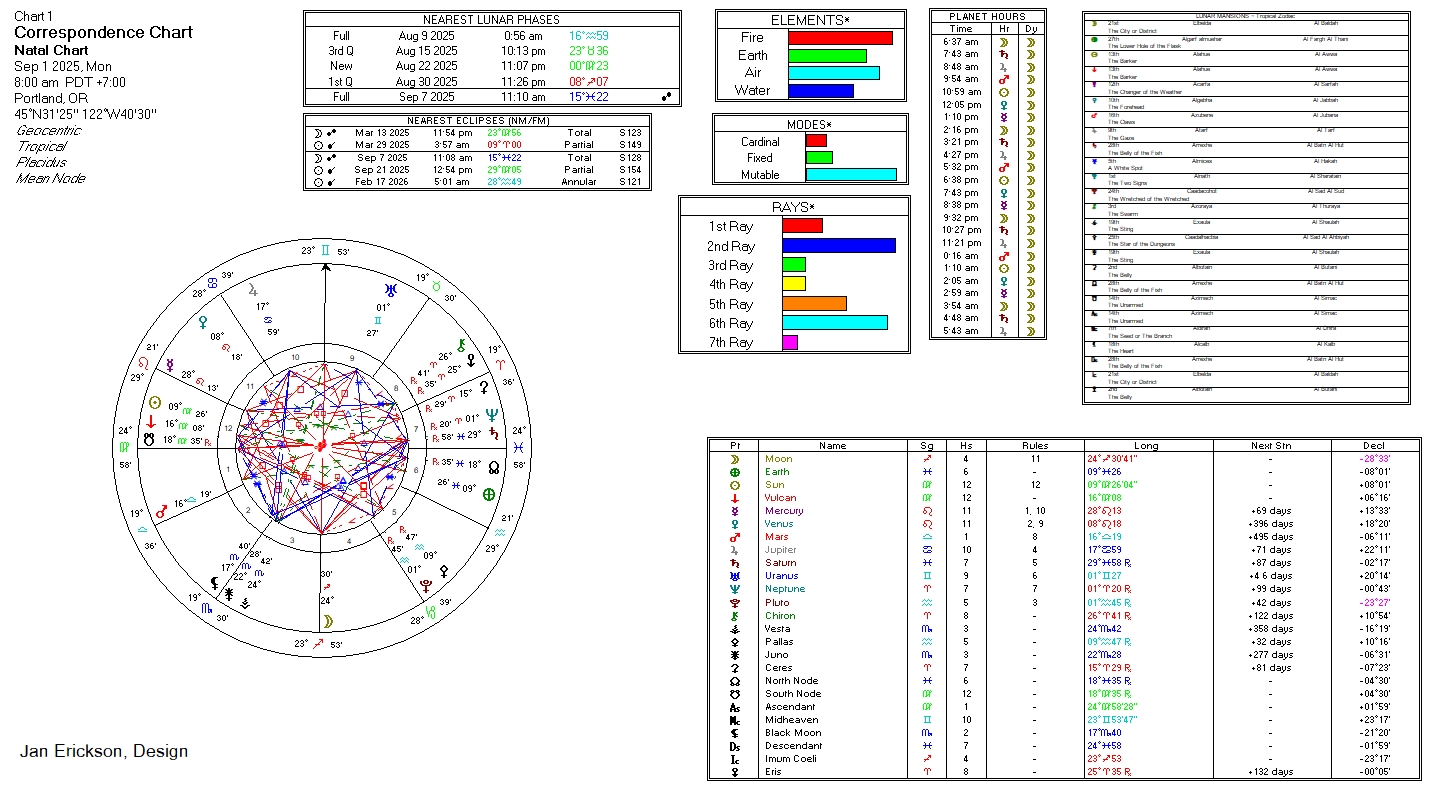Image resolution: width=1437 pixels, height=789 pixels.
Task: Click the red Fire bar in Elements
Action: [x=840, y=38]
